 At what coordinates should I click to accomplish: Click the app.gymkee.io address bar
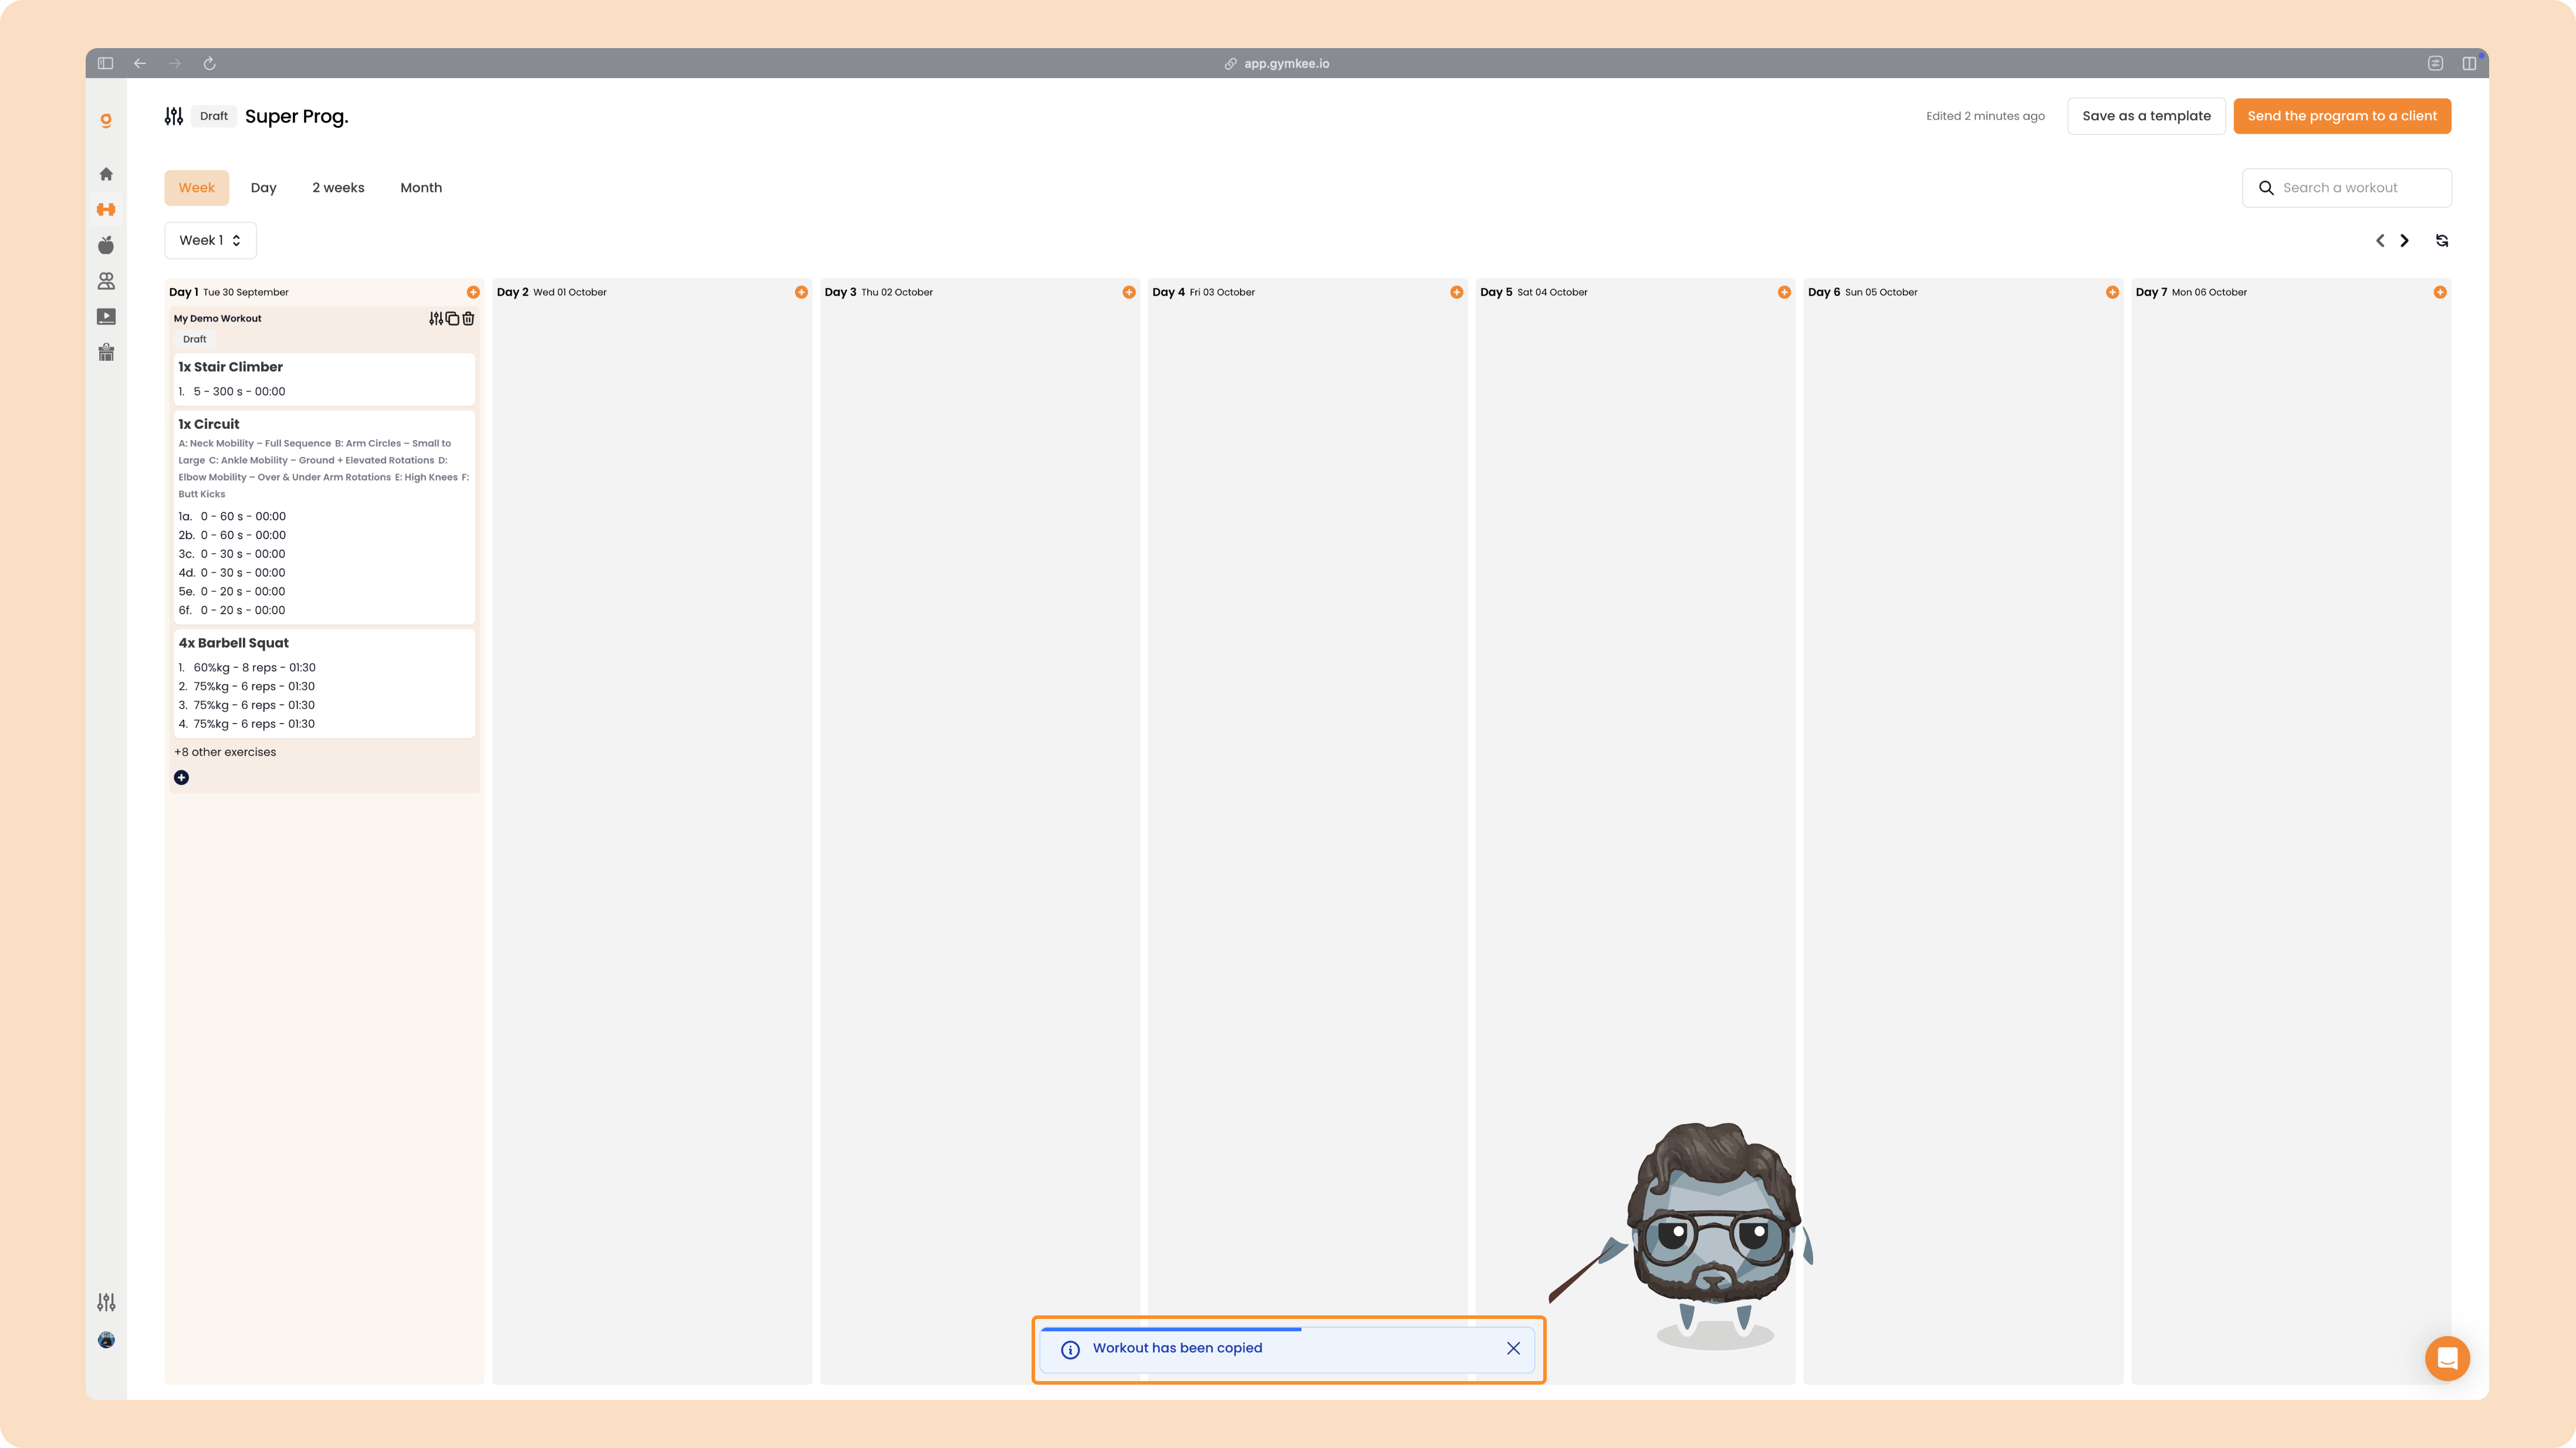(1278, 63)
